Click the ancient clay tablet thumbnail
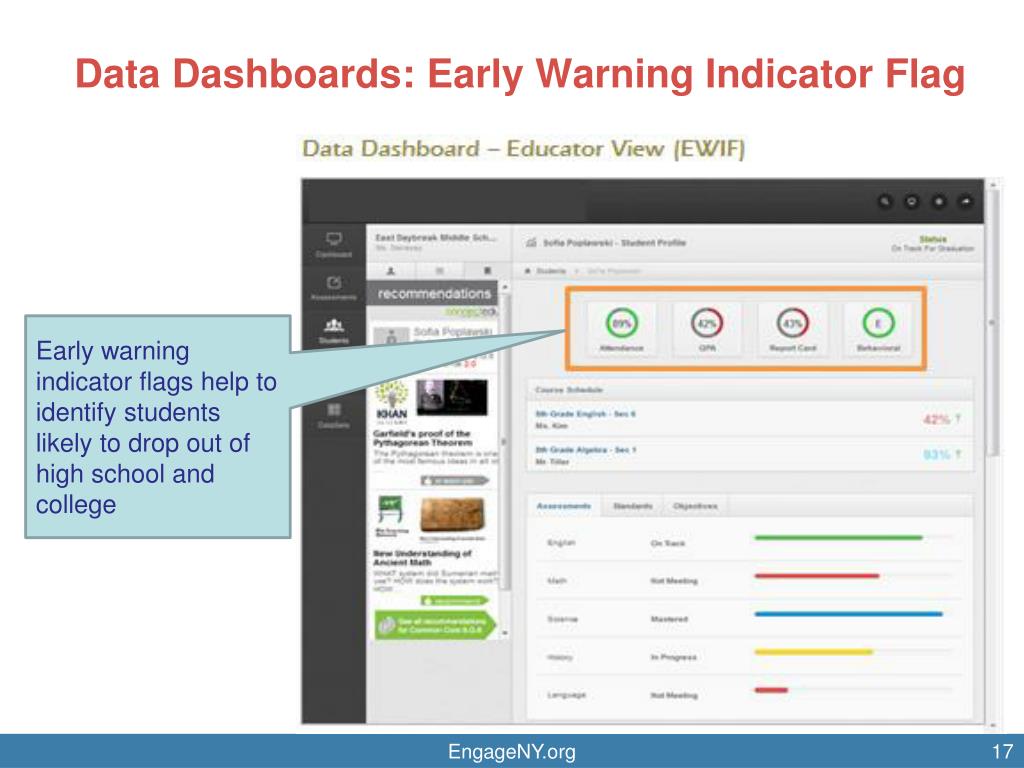The width and height of the screenshot is (1024, 768). [452, 516]
